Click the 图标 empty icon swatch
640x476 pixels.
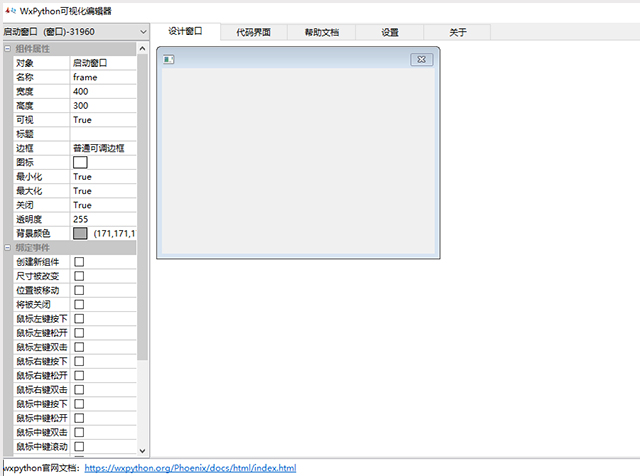(80, 162)
